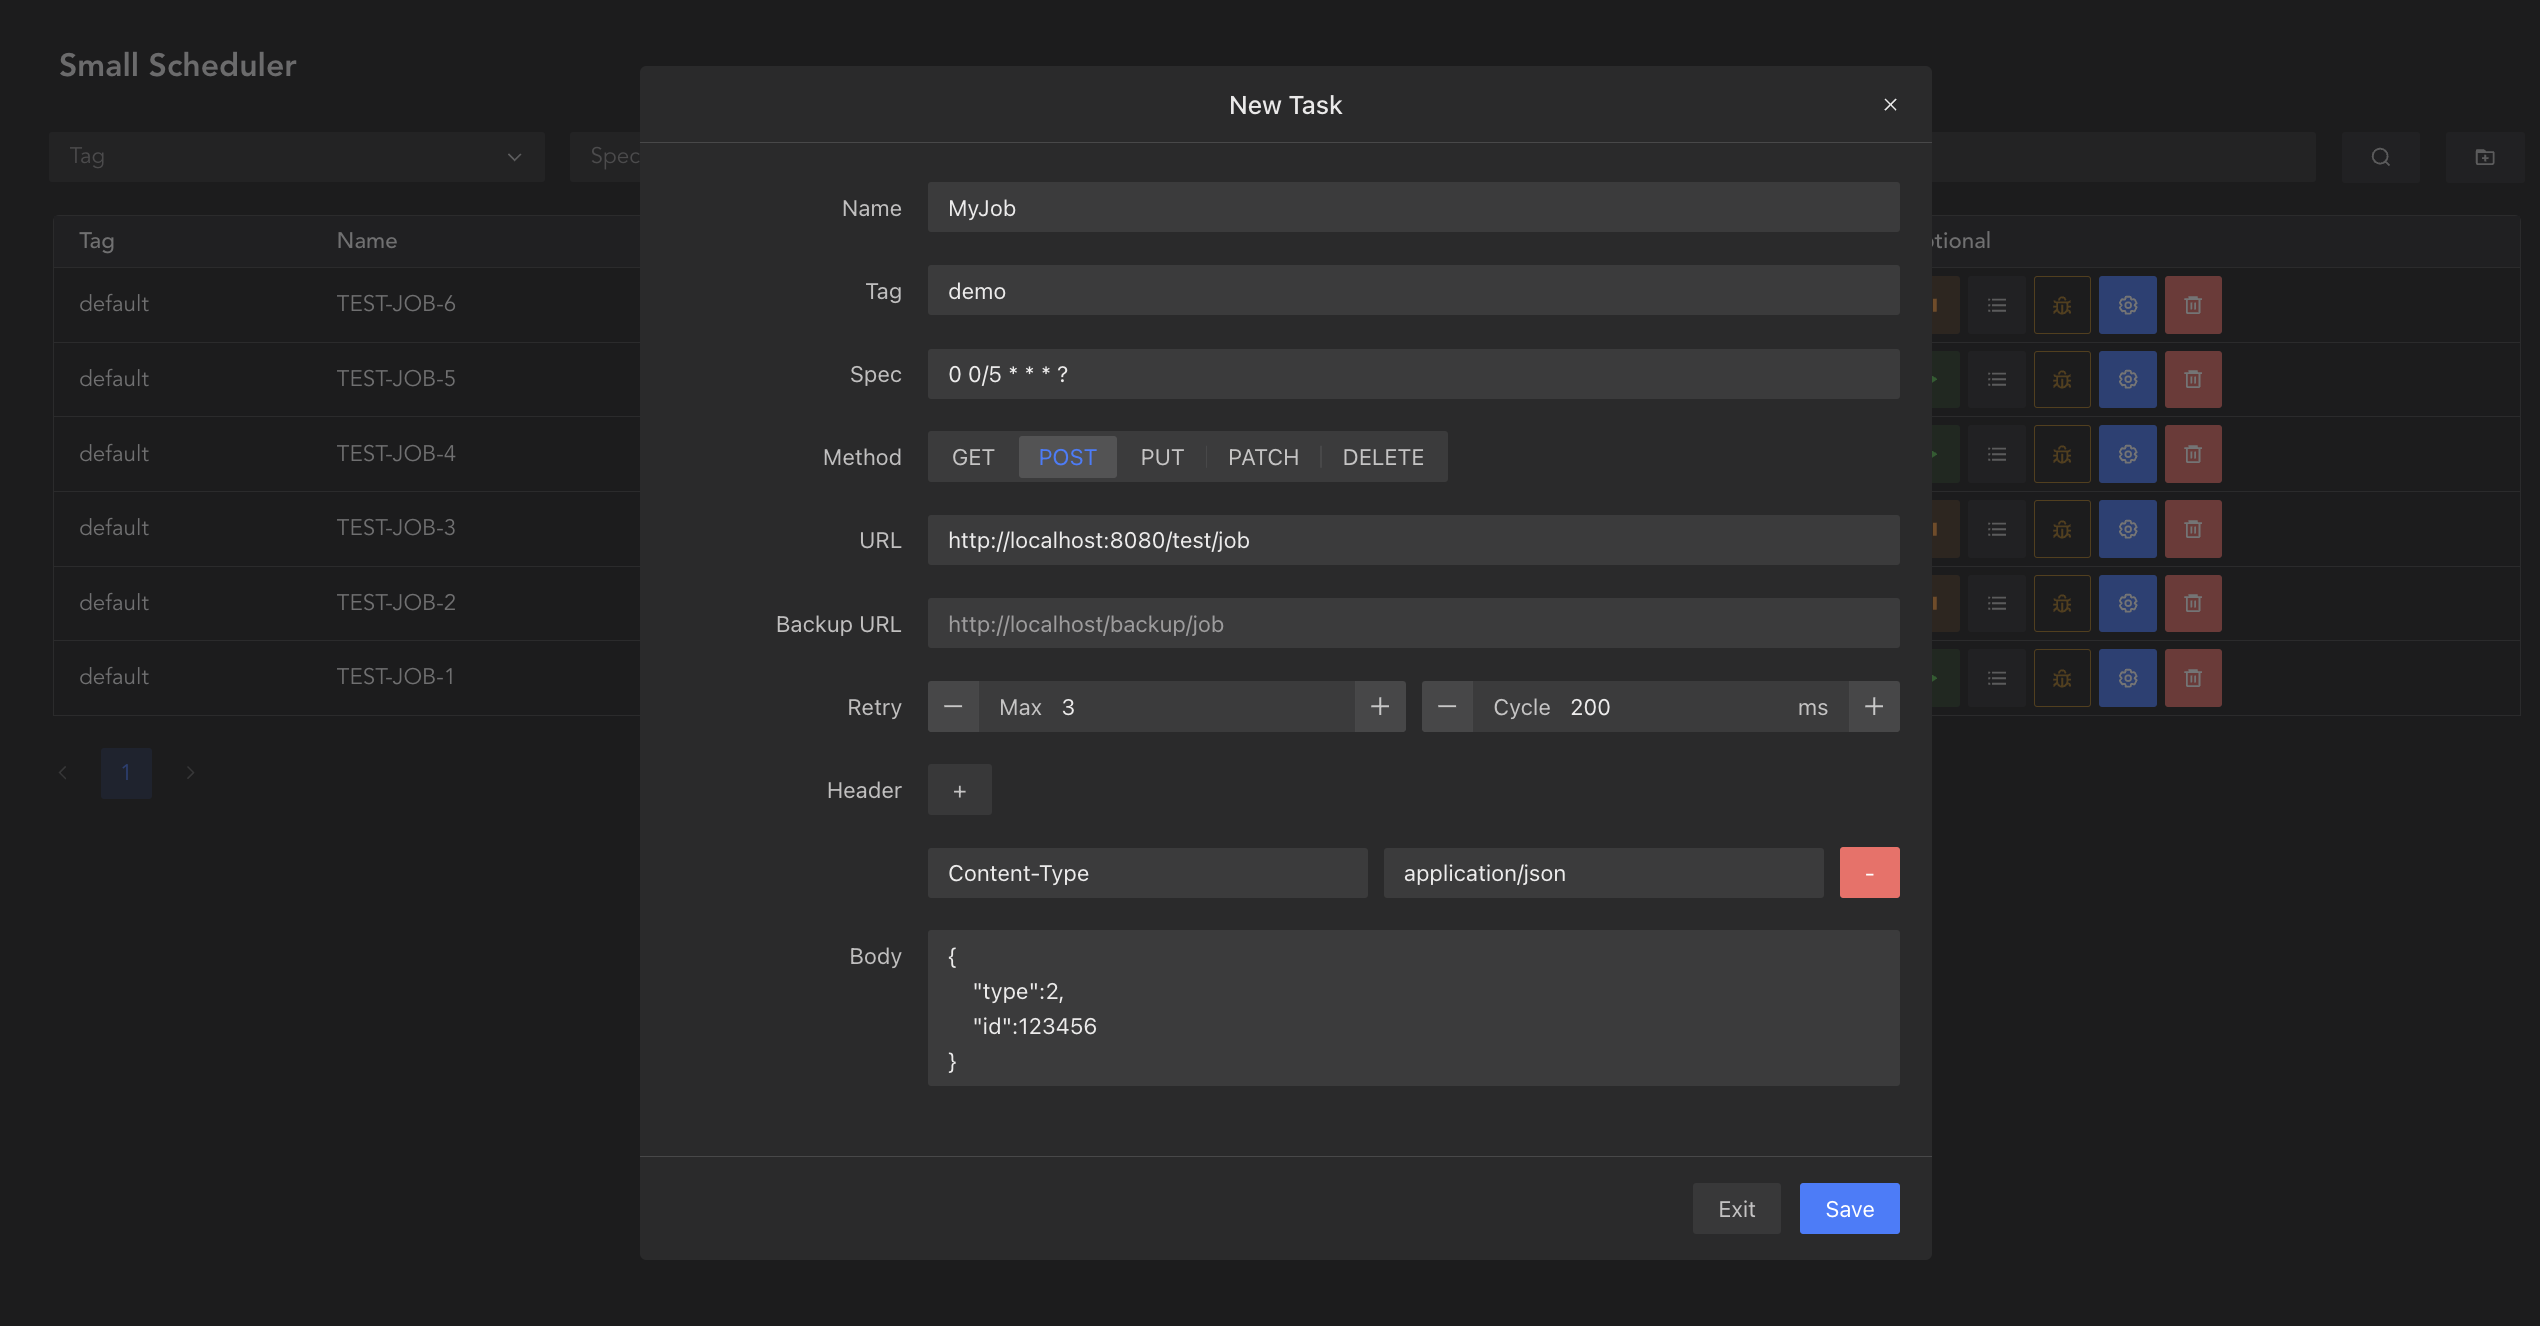Click the TEST-JOB-3 name cell

396,528
